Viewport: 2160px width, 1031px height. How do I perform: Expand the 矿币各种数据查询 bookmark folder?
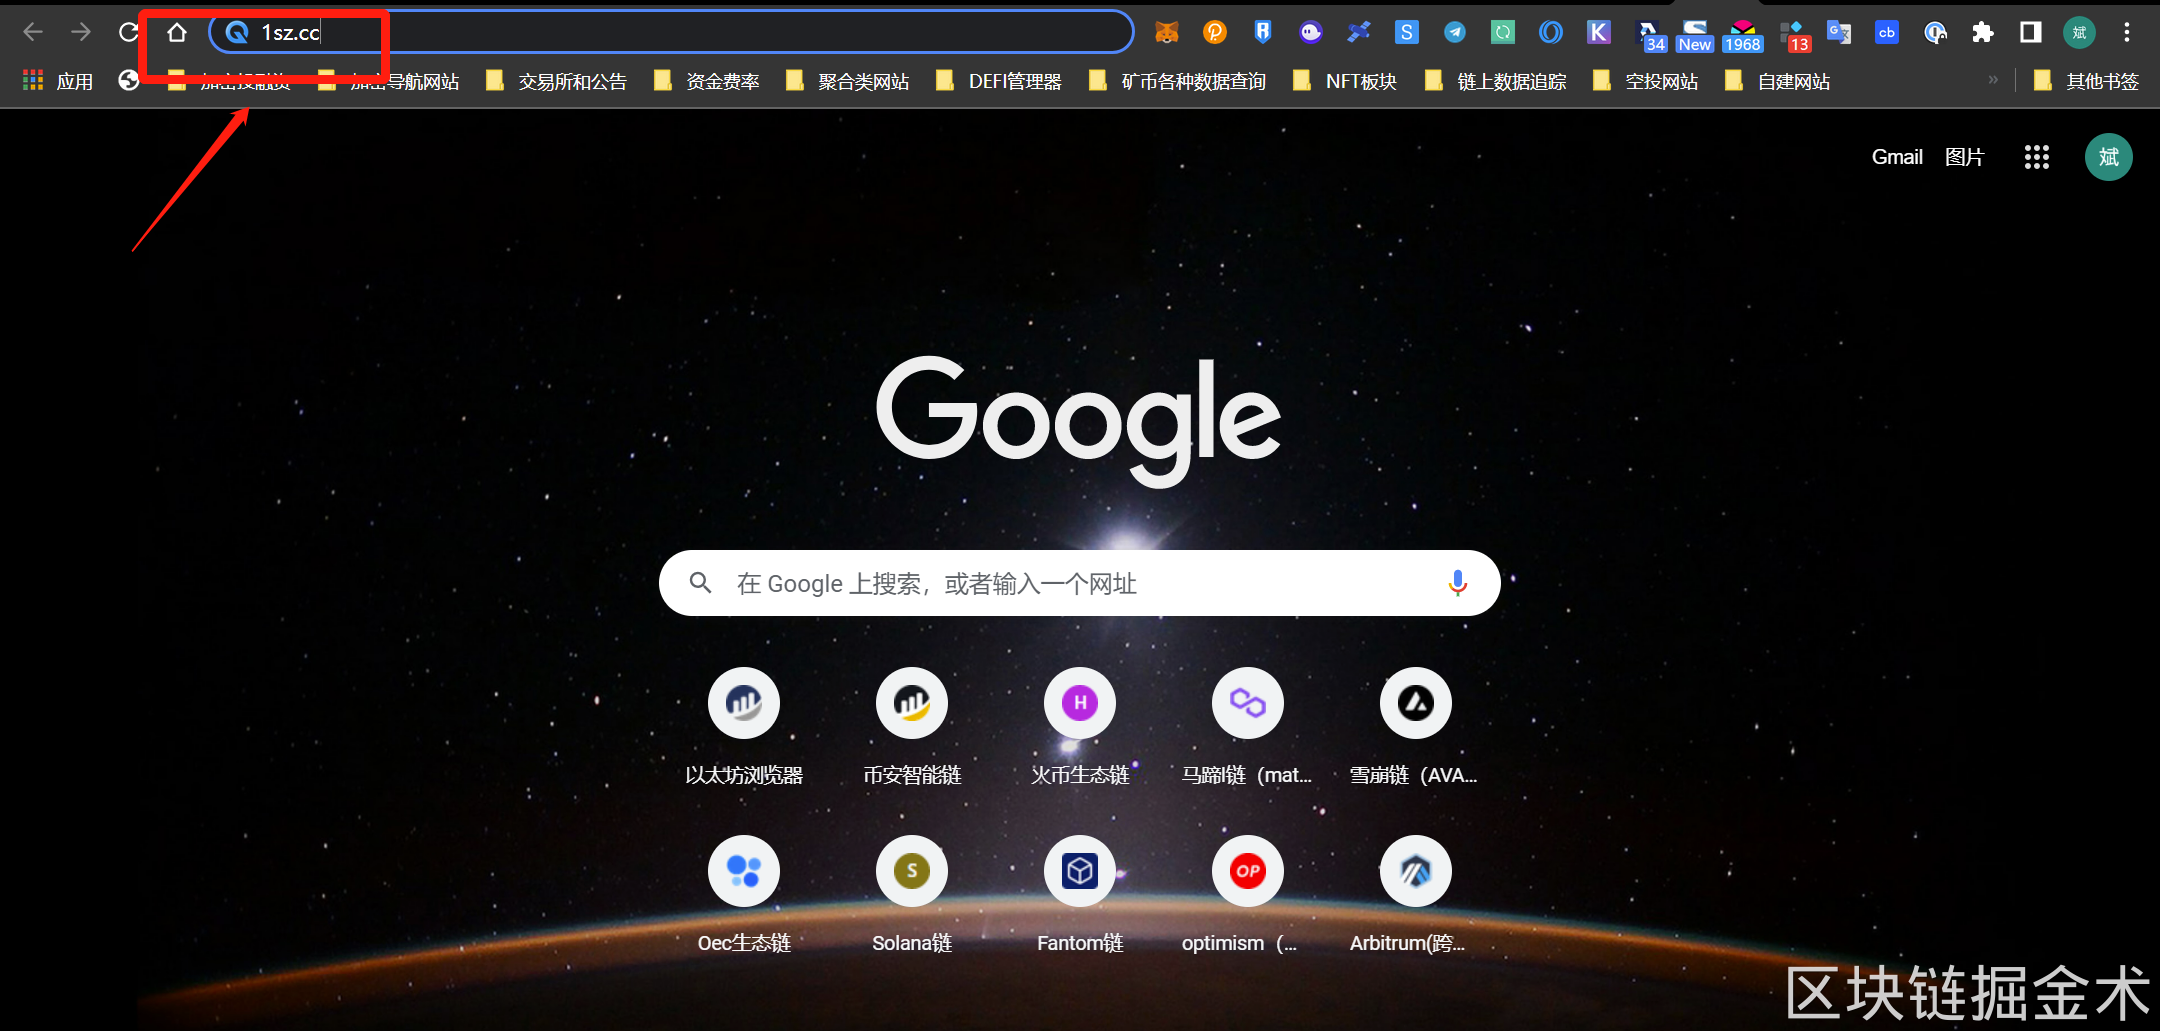click(x=1177, y=81)
